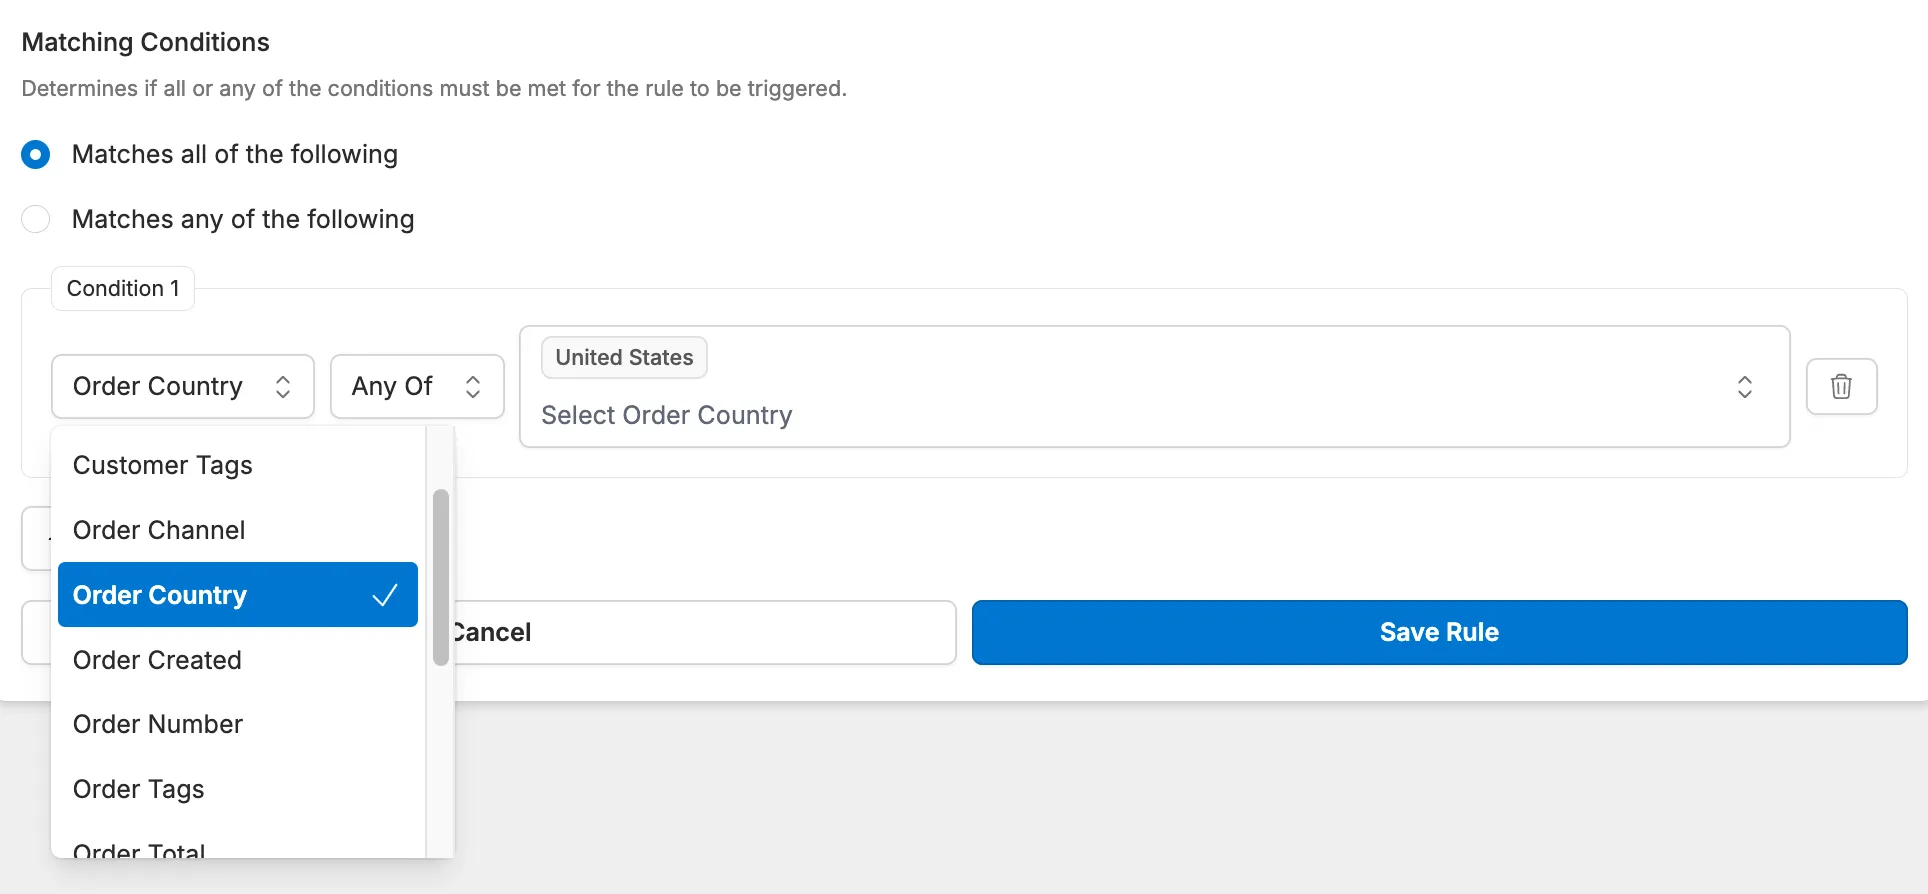This screenshot has width=1928, height=894.
Task: Pick Order Created option
Action: pyautogui.click(x=157, y=660)
